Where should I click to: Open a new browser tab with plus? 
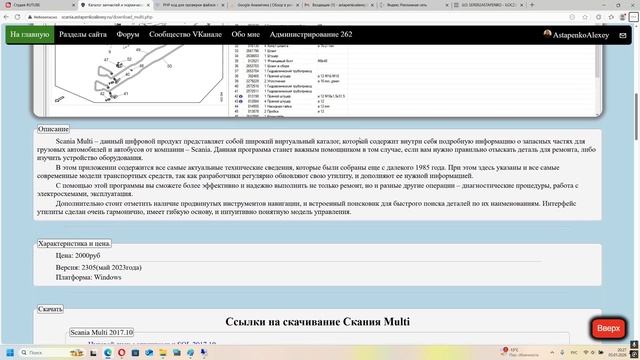pyautogui.click(x=532, y=5)
